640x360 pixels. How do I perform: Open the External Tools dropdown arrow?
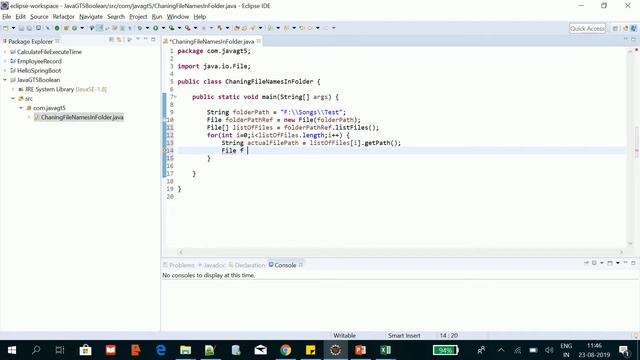tap(195, 28)
